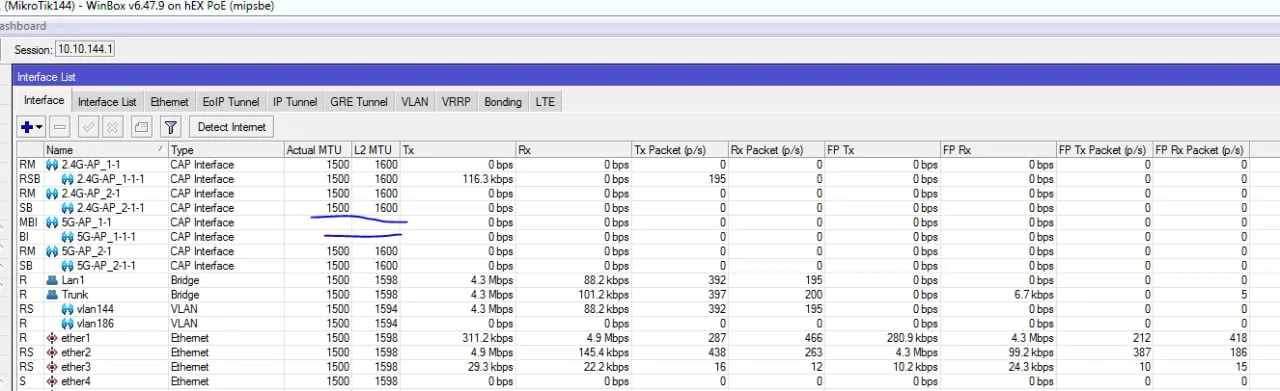Select the 2.4G-AP_1-1 wireless interface icon
The width and height of the screenshot is (1280, 391).
[x=52, y=164]
